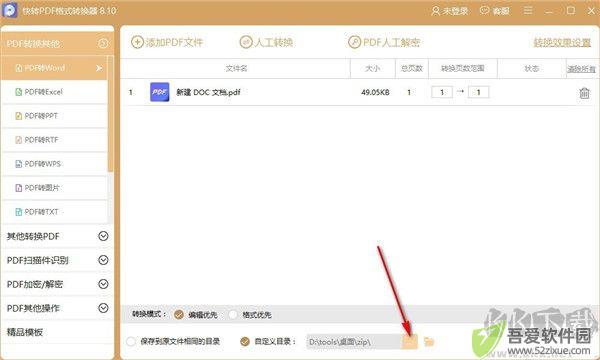Click the 大小 column header
The image size is (600, 360).
click(x=372, y=68)
